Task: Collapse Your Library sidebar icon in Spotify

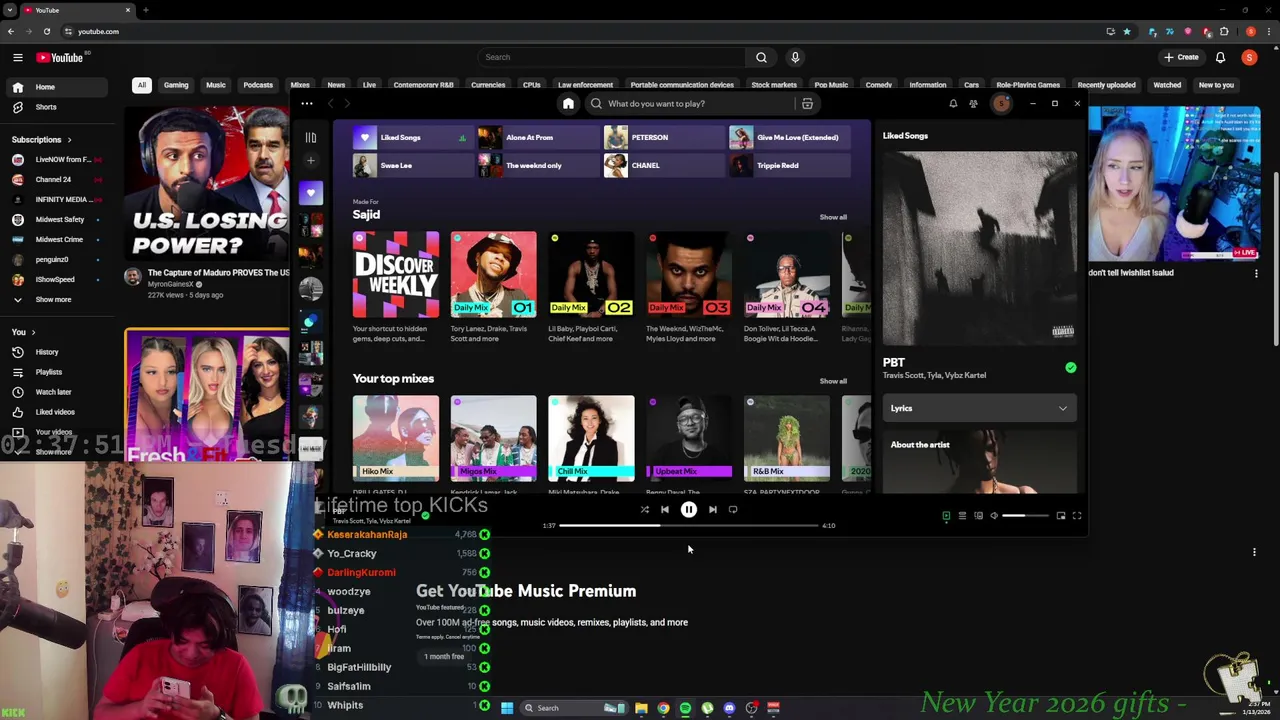Action: point(311,138)
